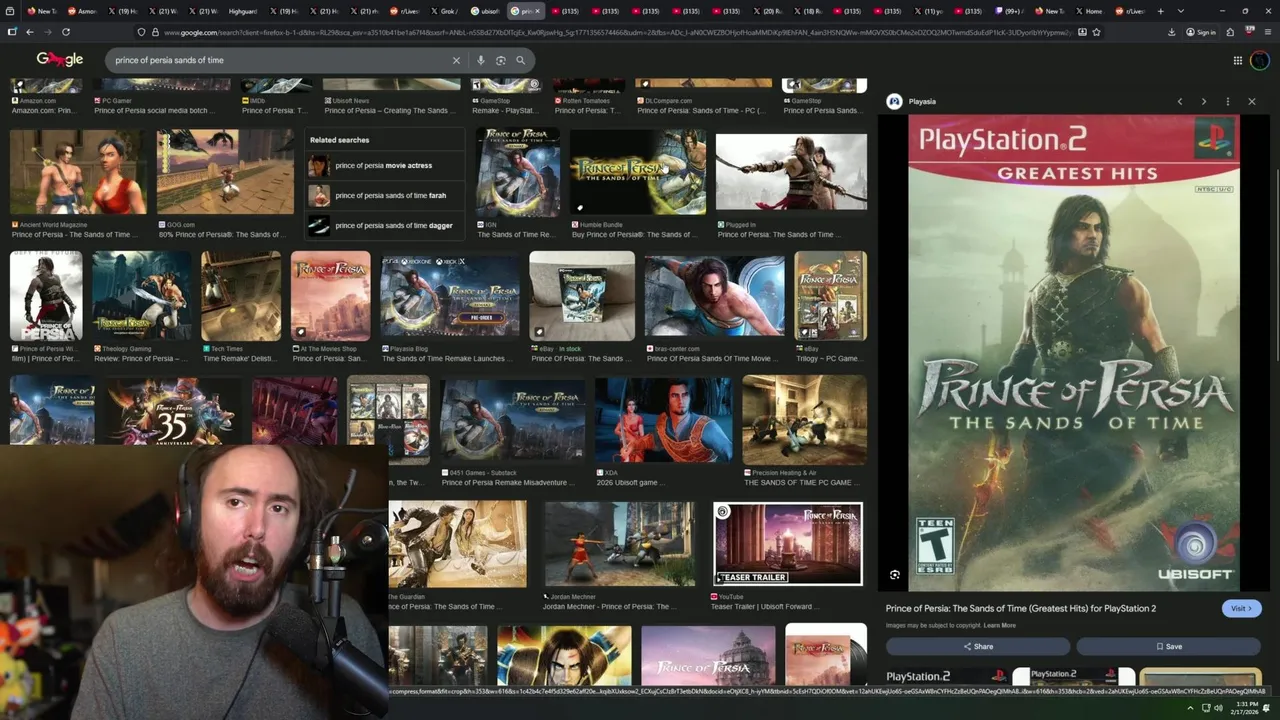Open The Guardian result image
1280x720 pixels.
pos(458,544)
